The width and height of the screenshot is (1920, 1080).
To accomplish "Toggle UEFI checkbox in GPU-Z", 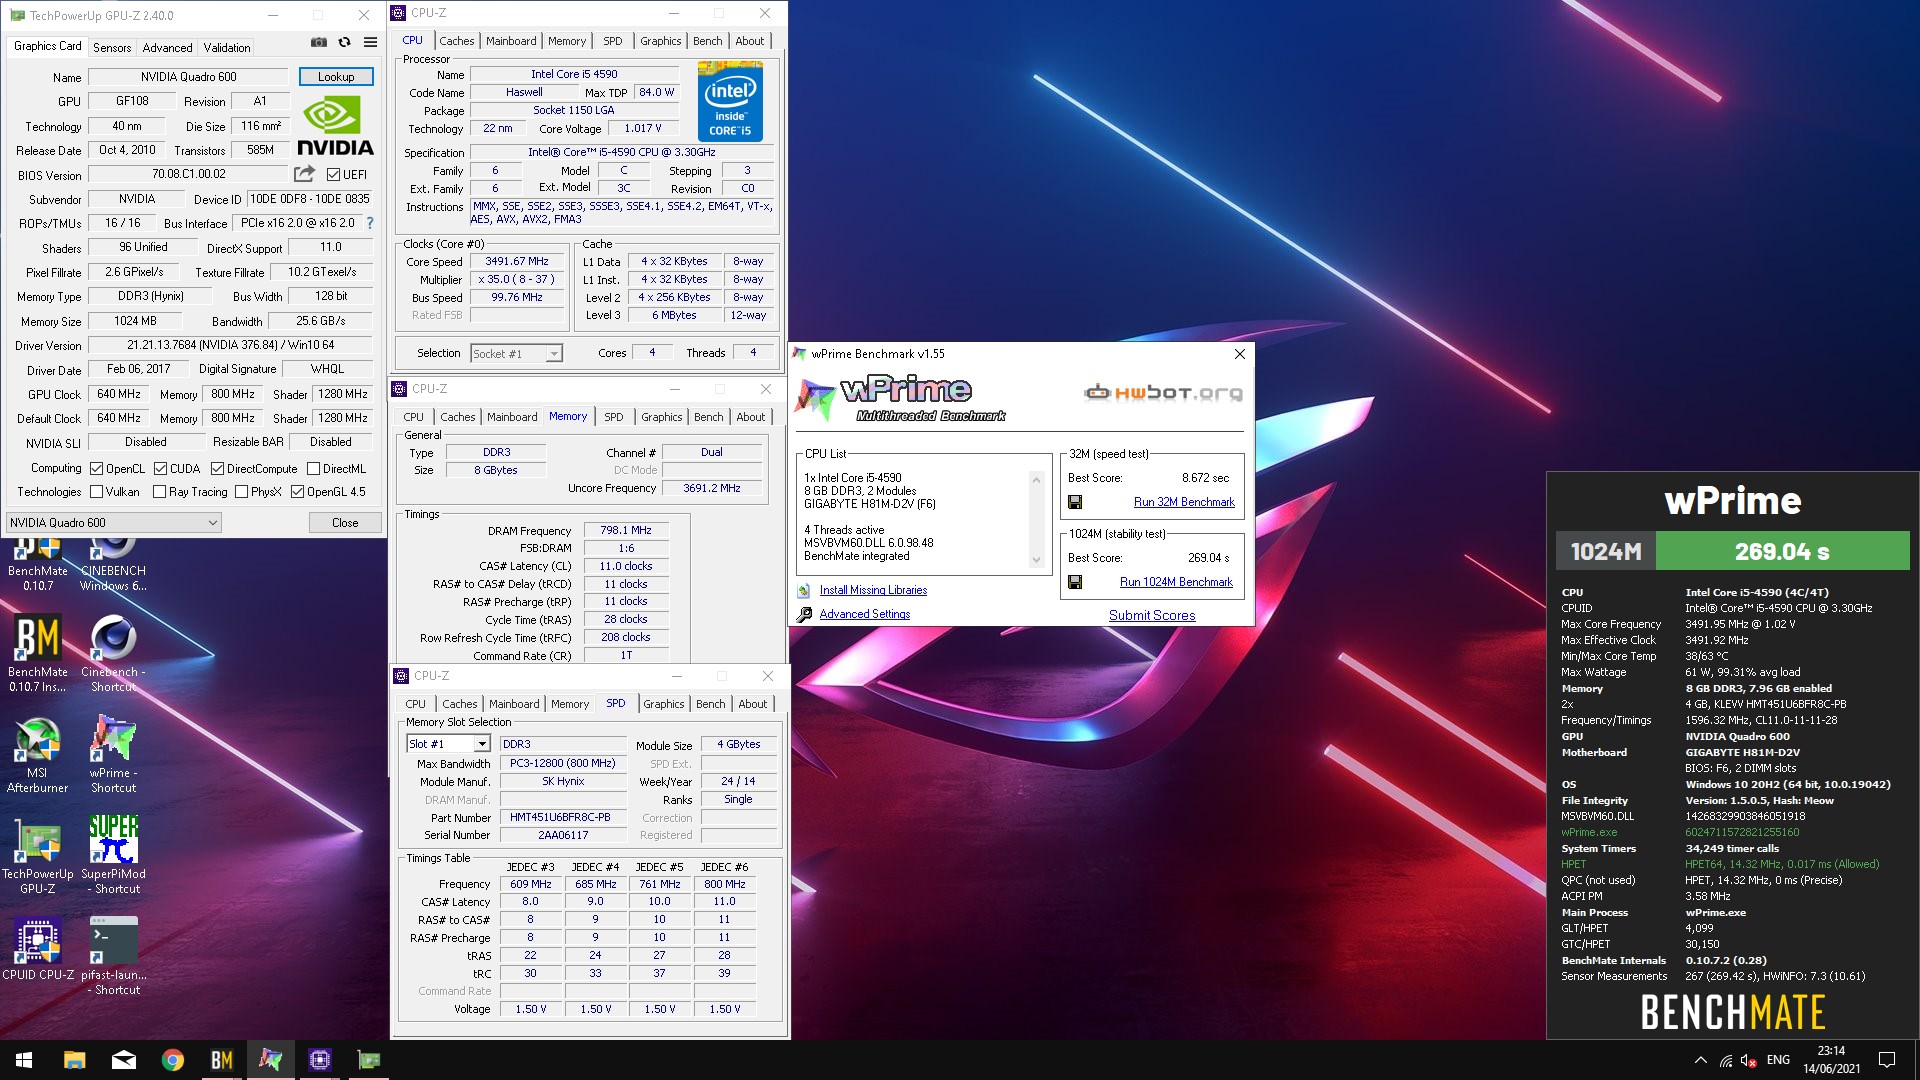I will [x=334, y=174].
